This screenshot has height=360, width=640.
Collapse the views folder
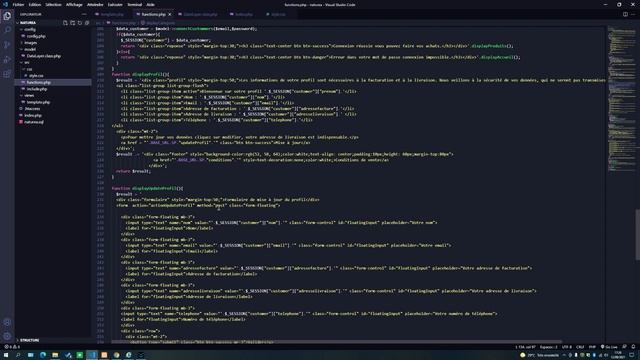pyautogui.click(x=29, y=96)
